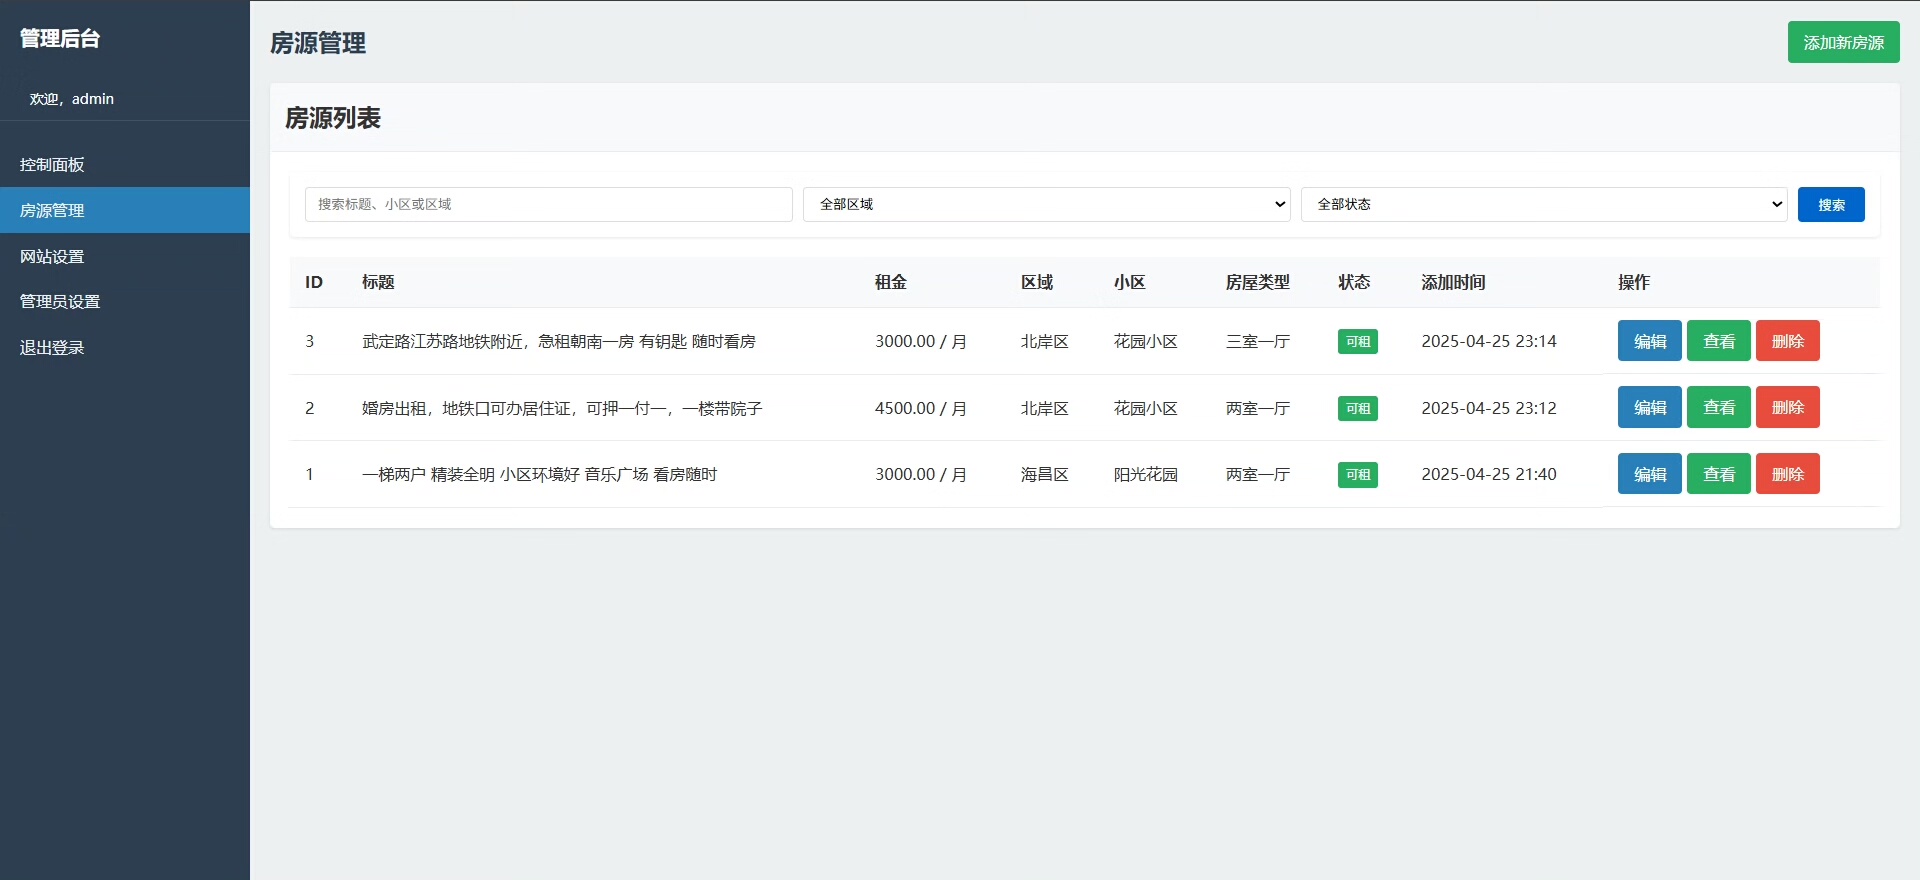Open the 全部区域 dropdown

click(x=1045, y=204)
